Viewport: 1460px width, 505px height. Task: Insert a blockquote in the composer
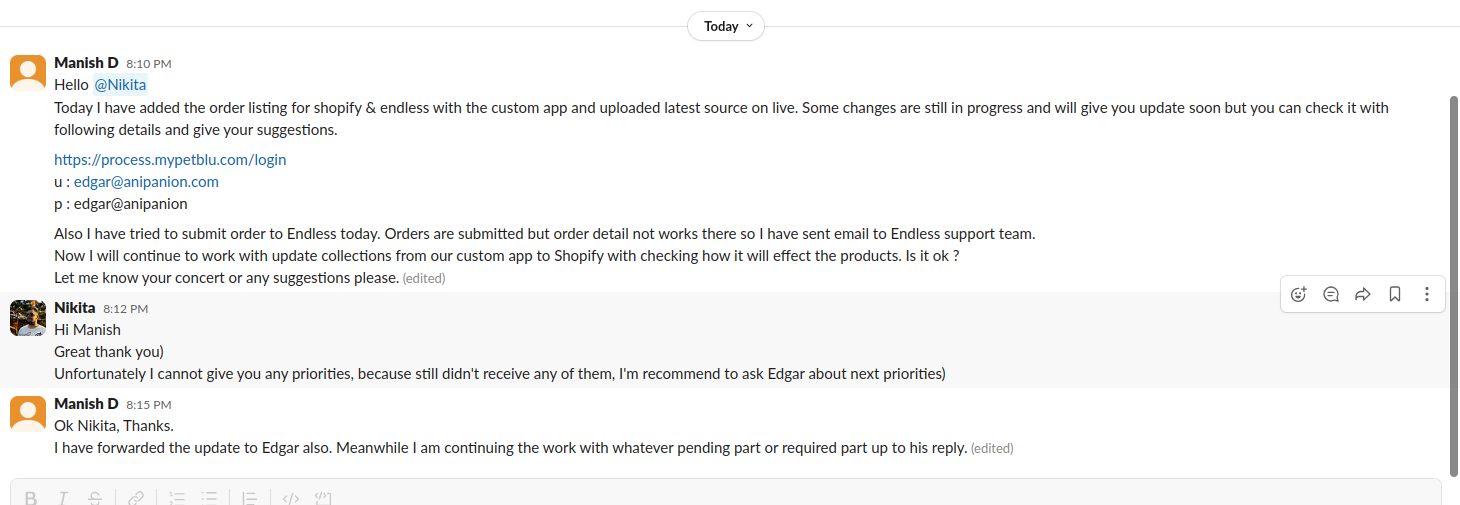(x=250, y=498)
